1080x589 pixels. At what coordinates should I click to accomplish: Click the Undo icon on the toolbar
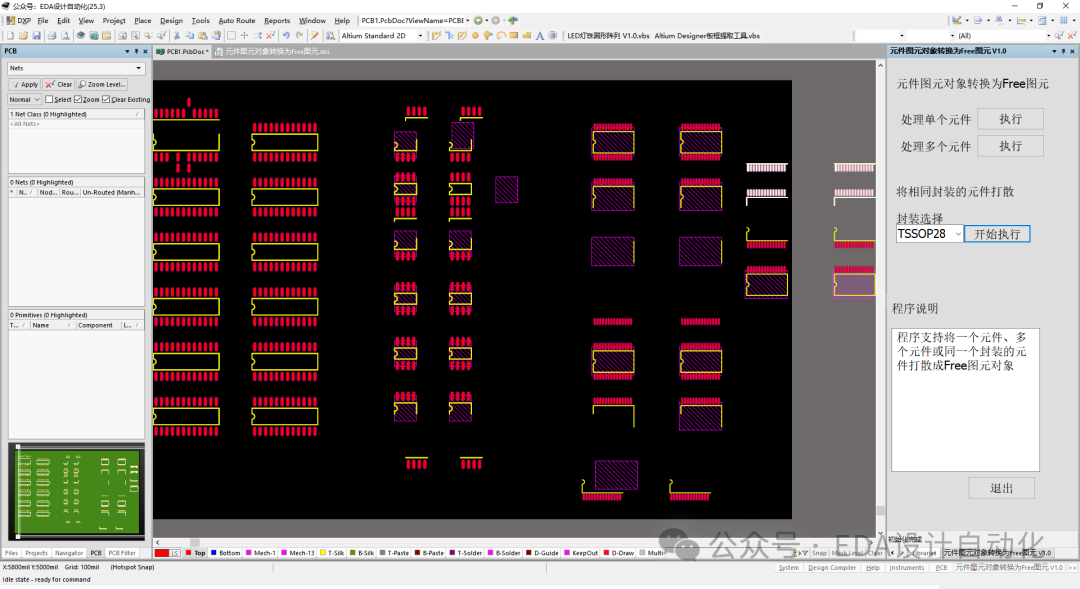[x=286, y=34]
